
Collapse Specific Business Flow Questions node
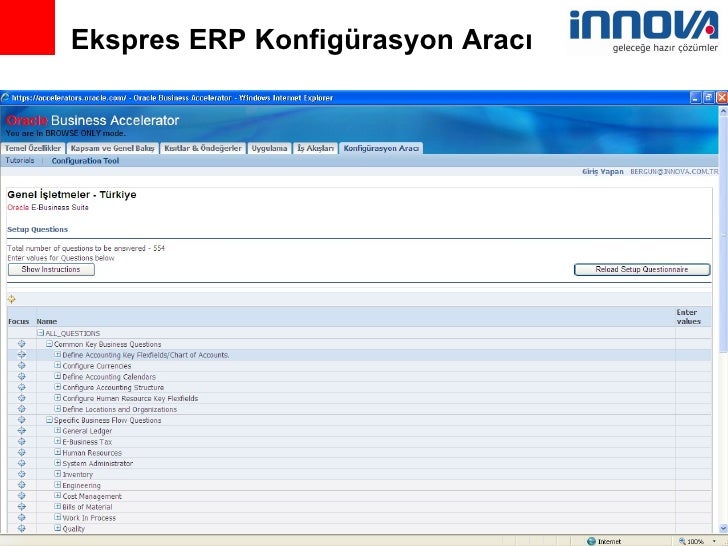coord(49,420)
